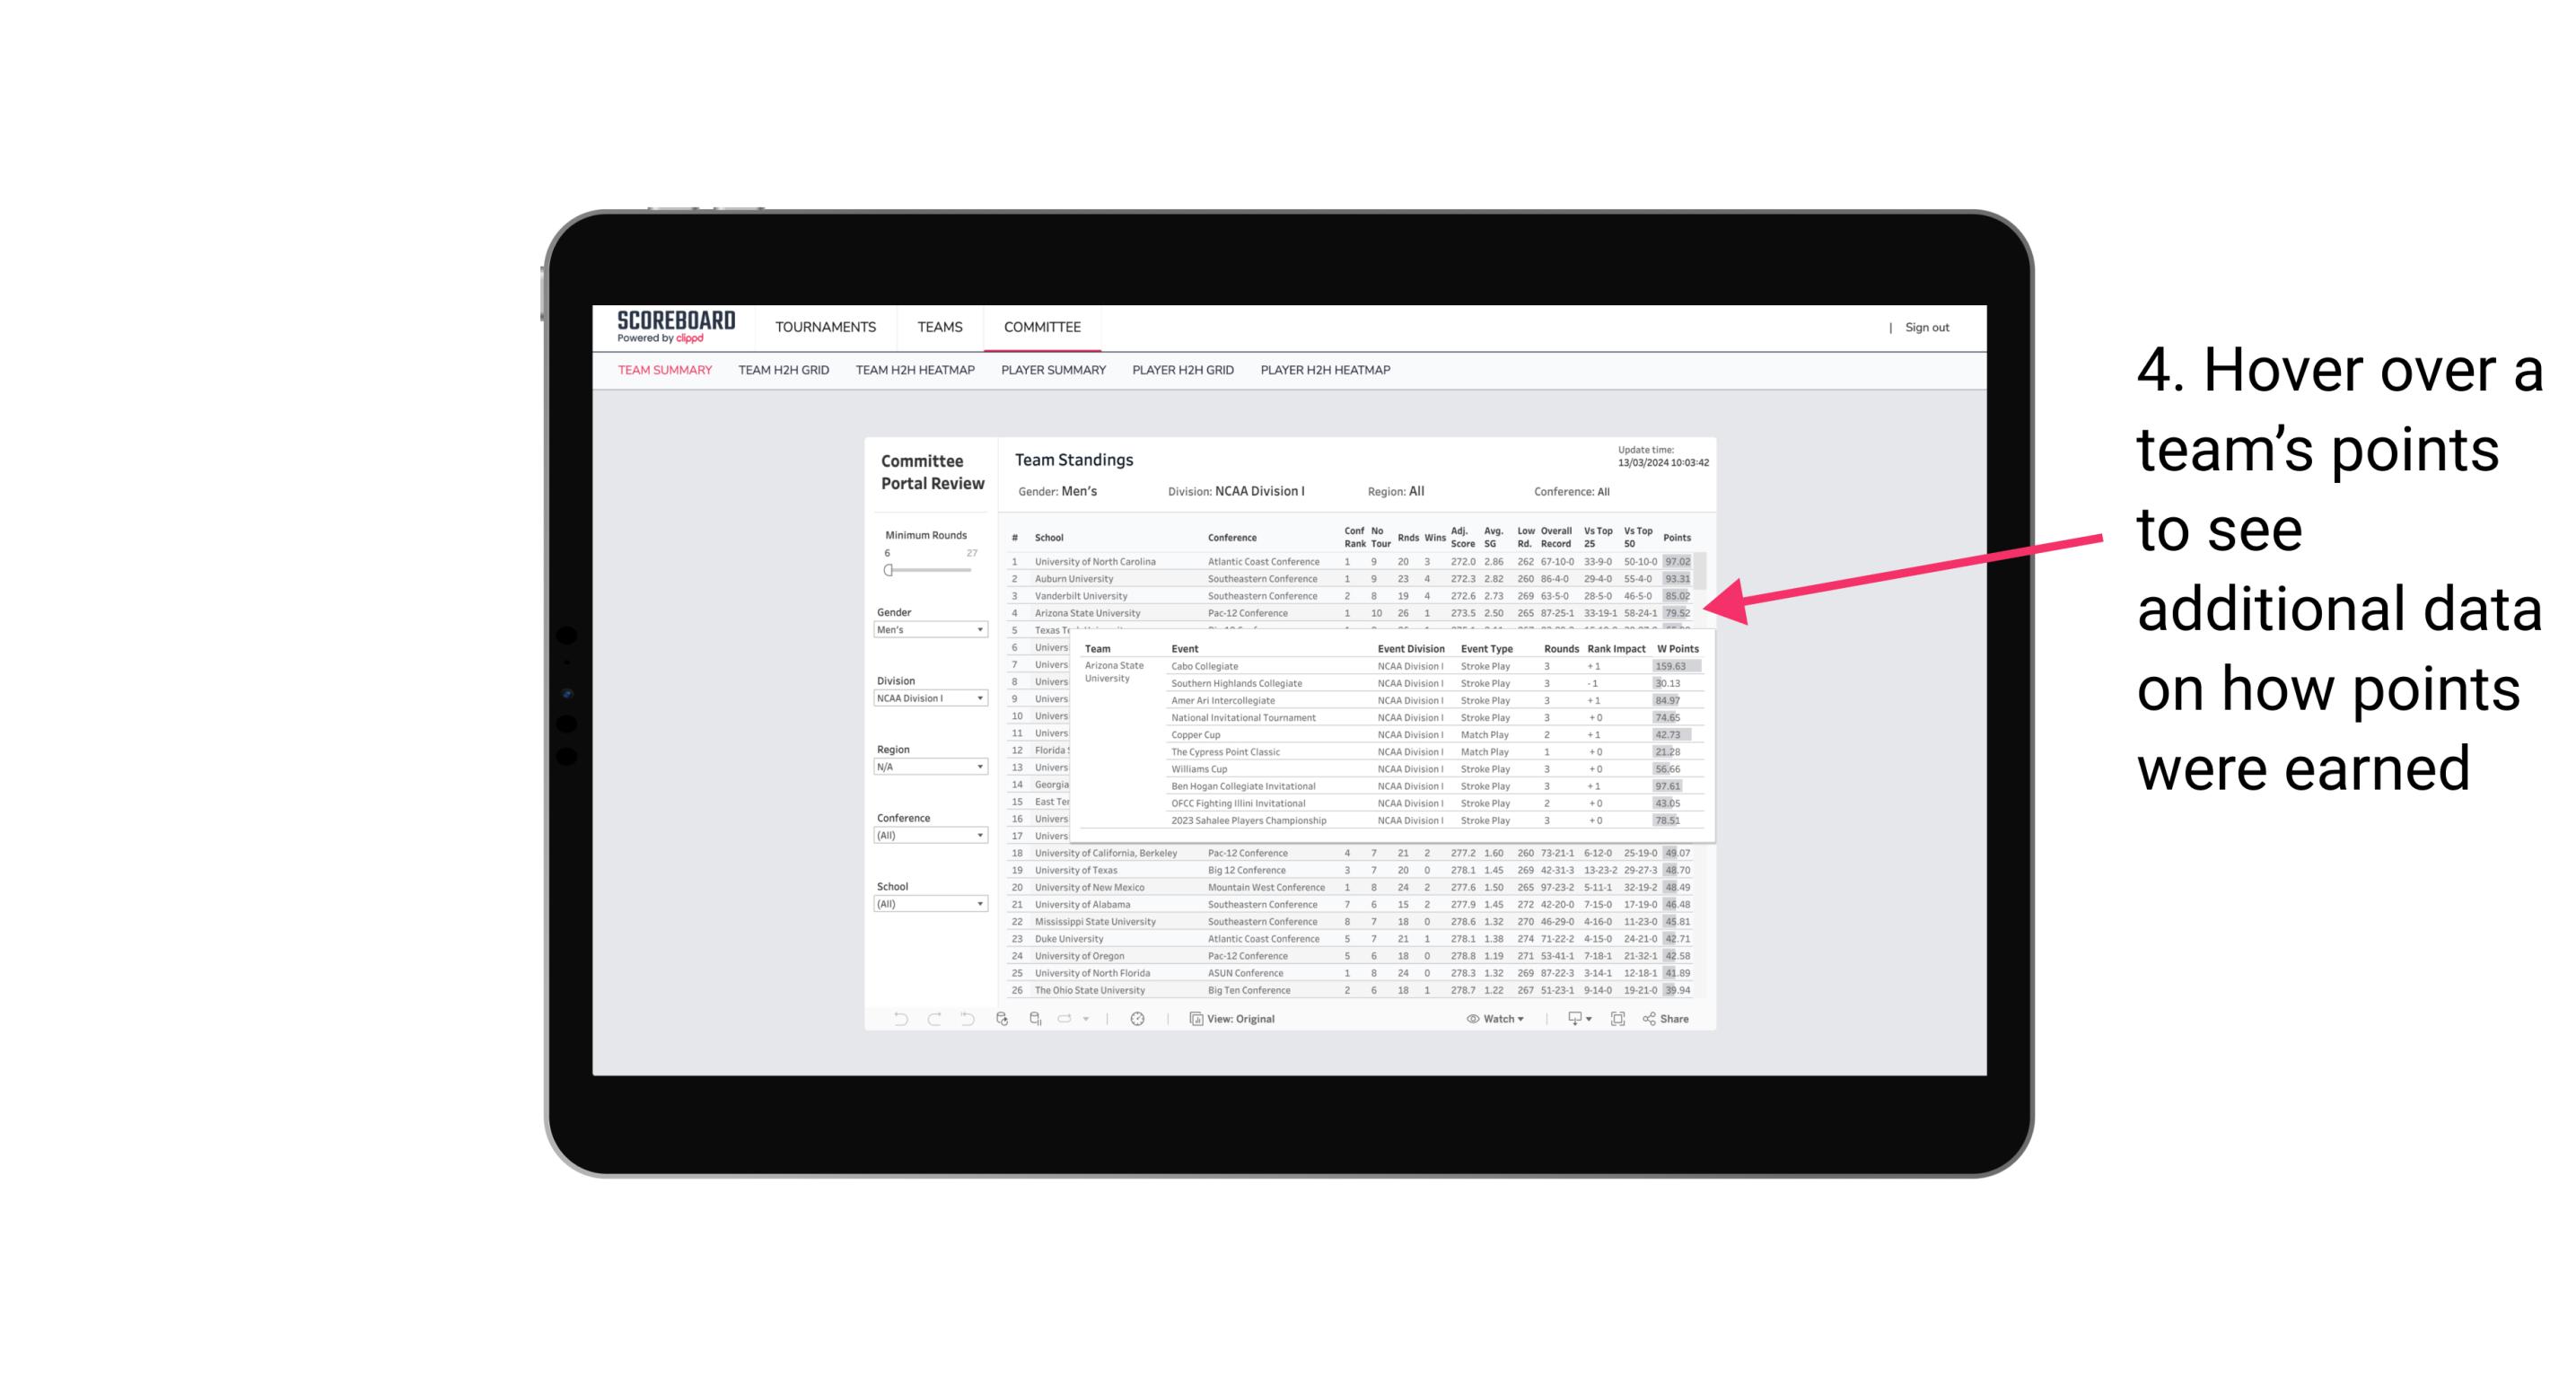Click the timer/clock icon in bottom toolbar

tap(1135, 1019)
